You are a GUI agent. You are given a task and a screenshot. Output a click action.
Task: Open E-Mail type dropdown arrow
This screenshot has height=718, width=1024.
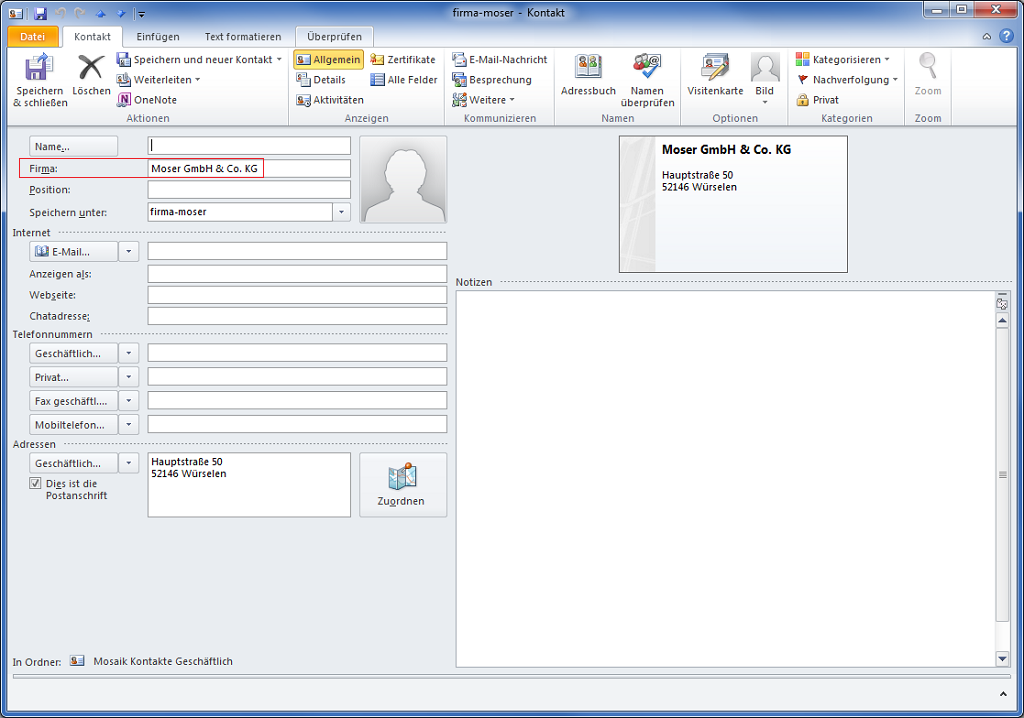[x=129, y=252]
